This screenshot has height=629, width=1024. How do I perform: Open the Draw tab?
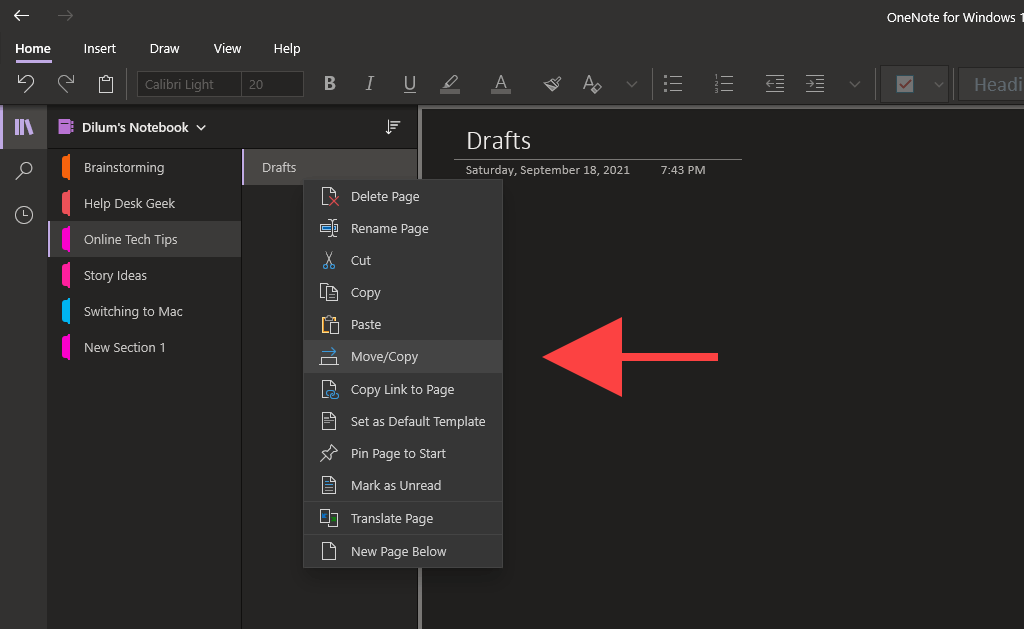coord(165,48)
